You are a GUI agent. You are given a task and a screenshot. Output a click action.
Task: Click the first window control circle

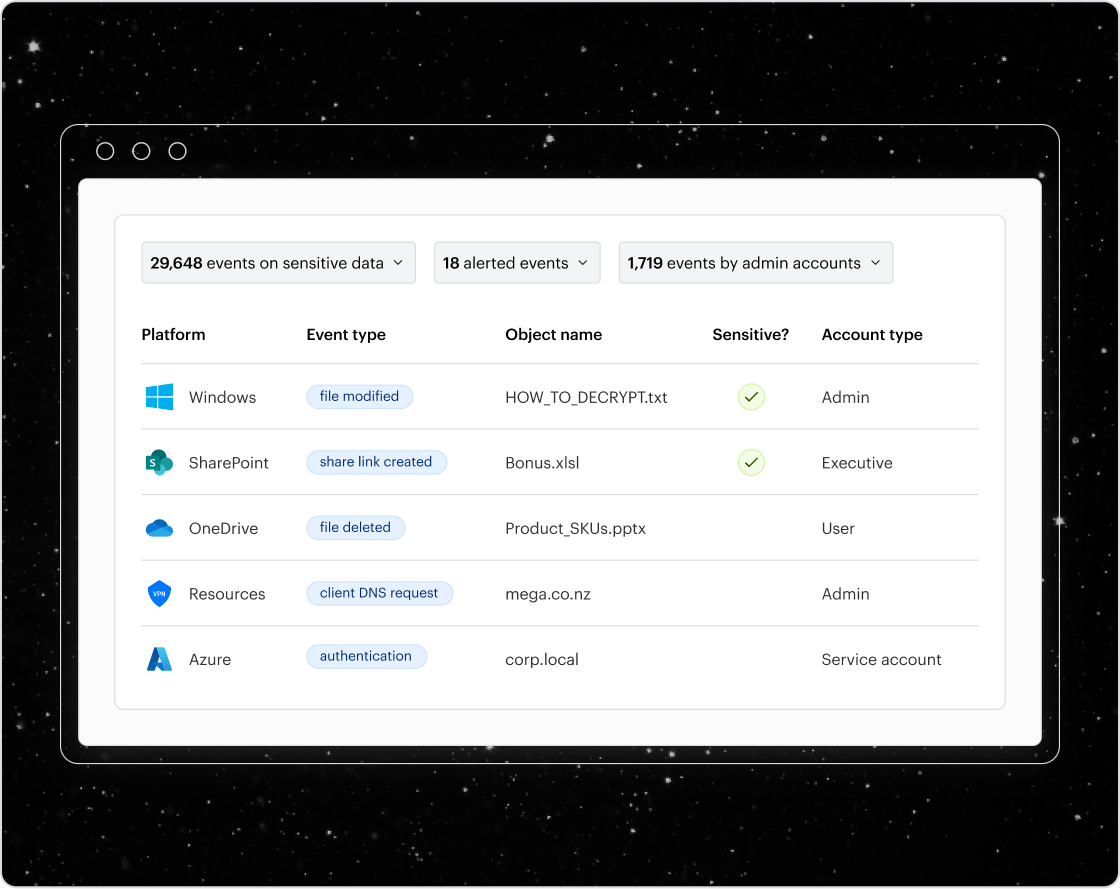[x=105, y=151]
